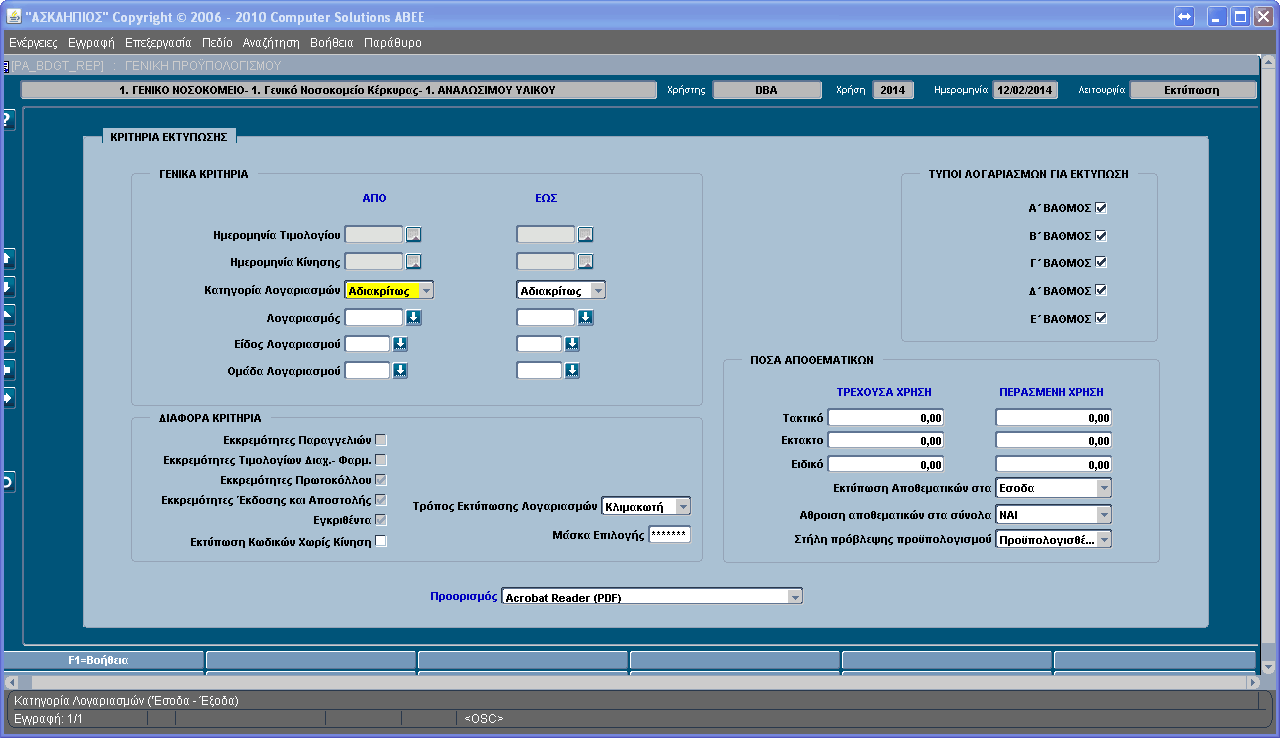Select the ΚΡΙΤΗΡΙΑ ΕΚΤΥΠΩΣΗΣ tab
This screenshot has width=1280, height=738.
tap(168, 137)
